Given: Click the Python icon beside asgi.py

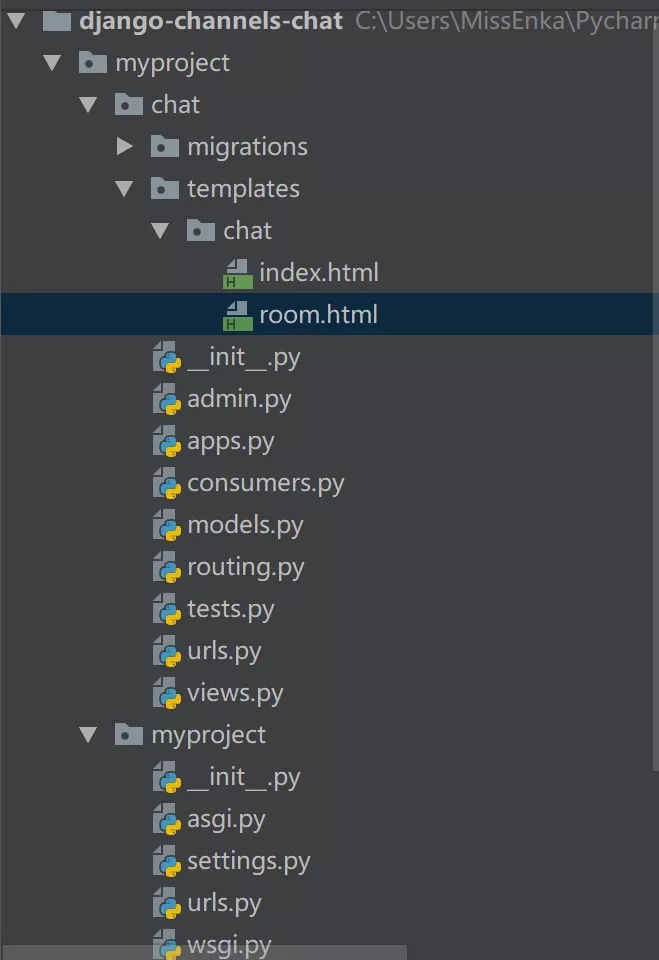Looking at the screenshot, I should (x=166, y=820).
